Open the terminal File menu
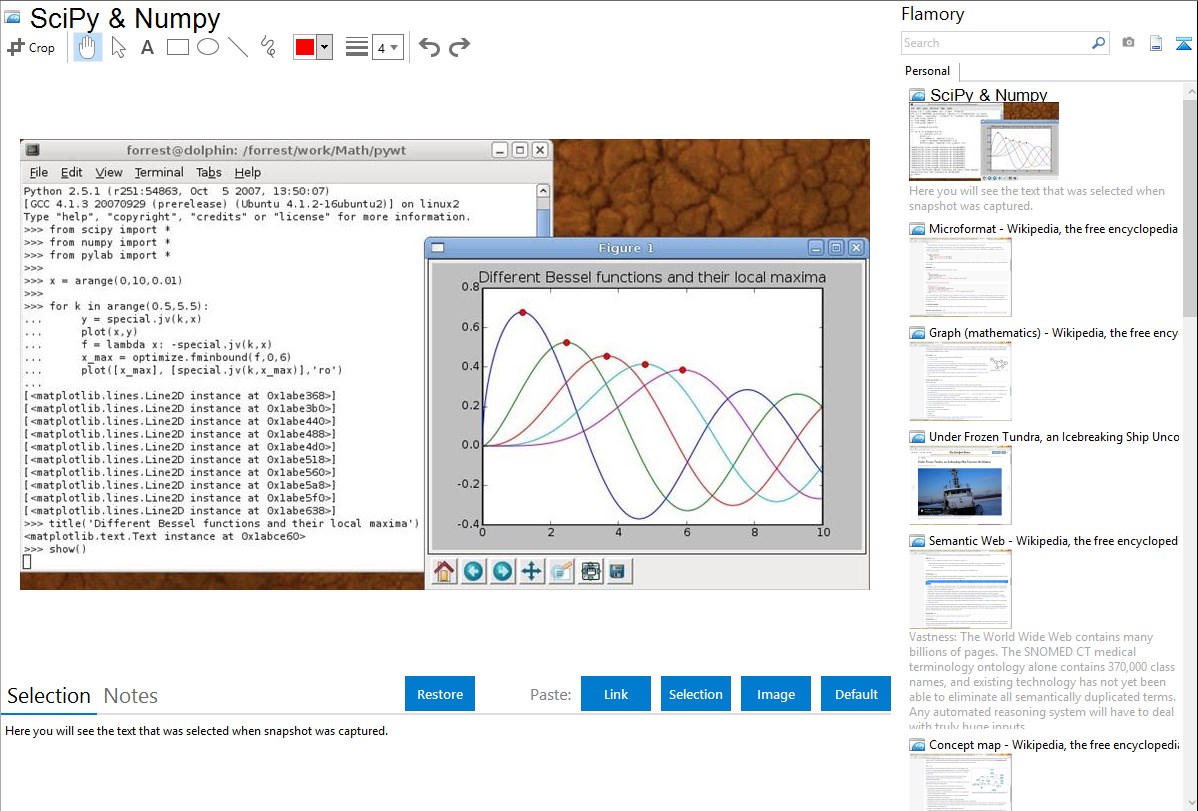This screenshot has height=811, width=1198. click(x=38, y=172)
